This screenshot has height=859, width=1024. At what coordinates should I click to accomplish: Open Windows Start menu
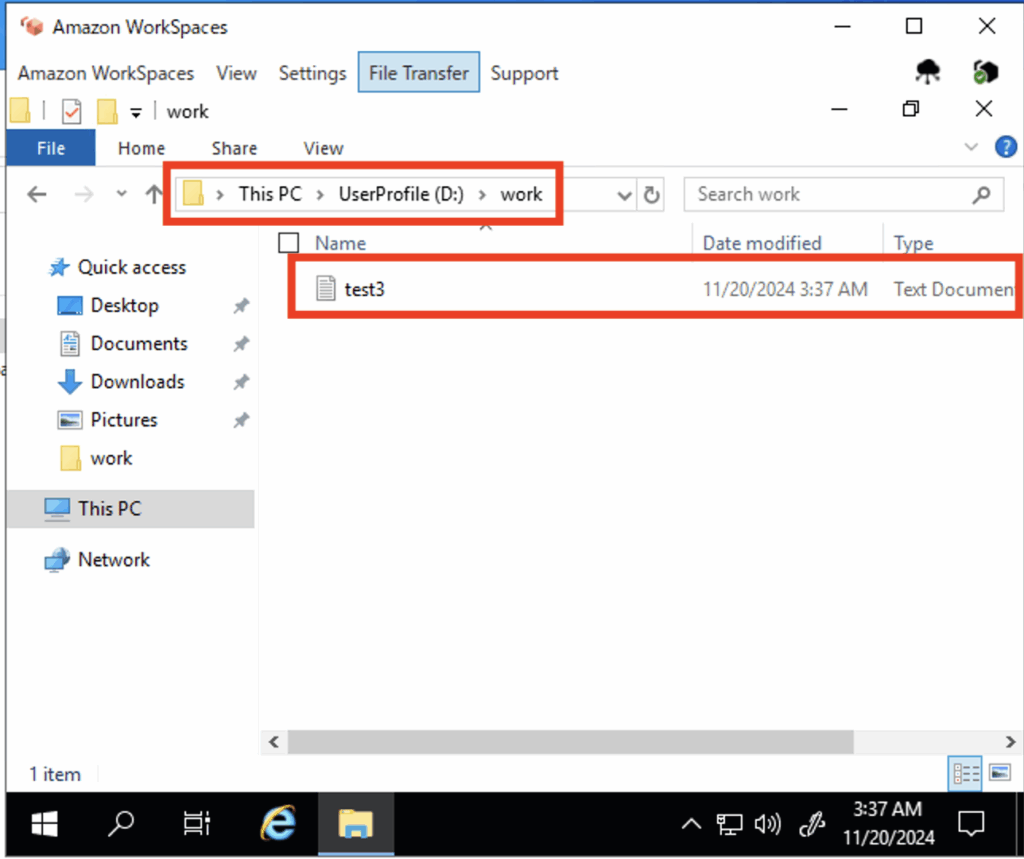[44, 824]
